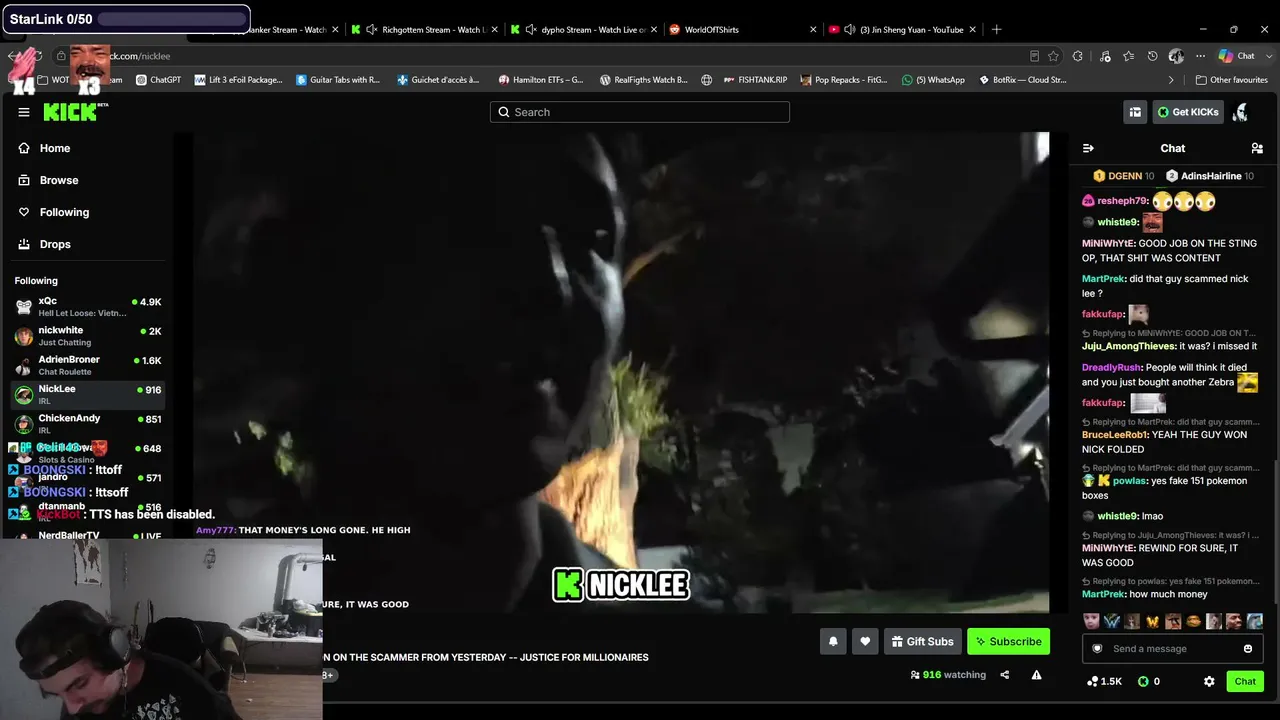The width and height of the screenshot is (1280, 720).
Task: Toggle stream notifications bell
Action: (x=833, y=641)
